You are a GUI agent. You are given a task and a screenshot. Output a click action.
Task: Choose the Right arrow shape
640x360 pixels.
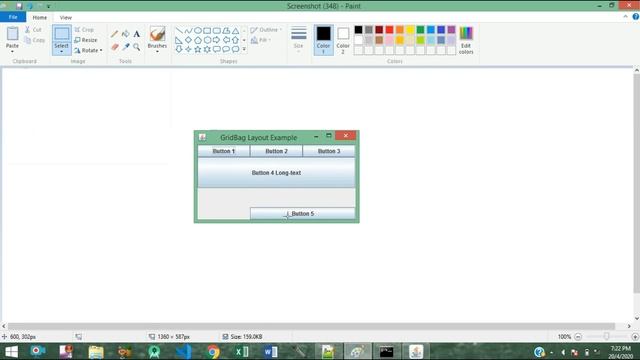point(216,40)
